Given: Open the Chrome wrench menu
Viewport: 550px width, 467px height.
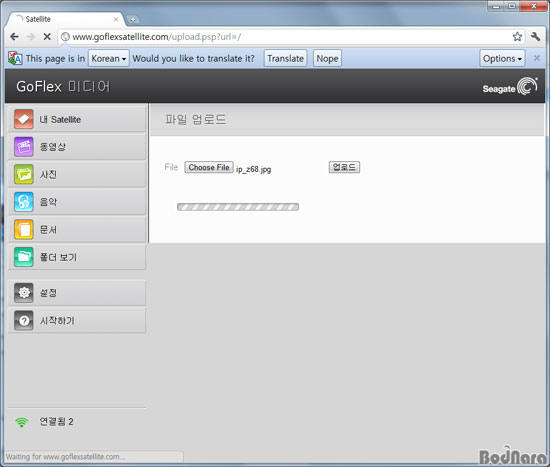Looking at the screenshot, I should [535, 36].
